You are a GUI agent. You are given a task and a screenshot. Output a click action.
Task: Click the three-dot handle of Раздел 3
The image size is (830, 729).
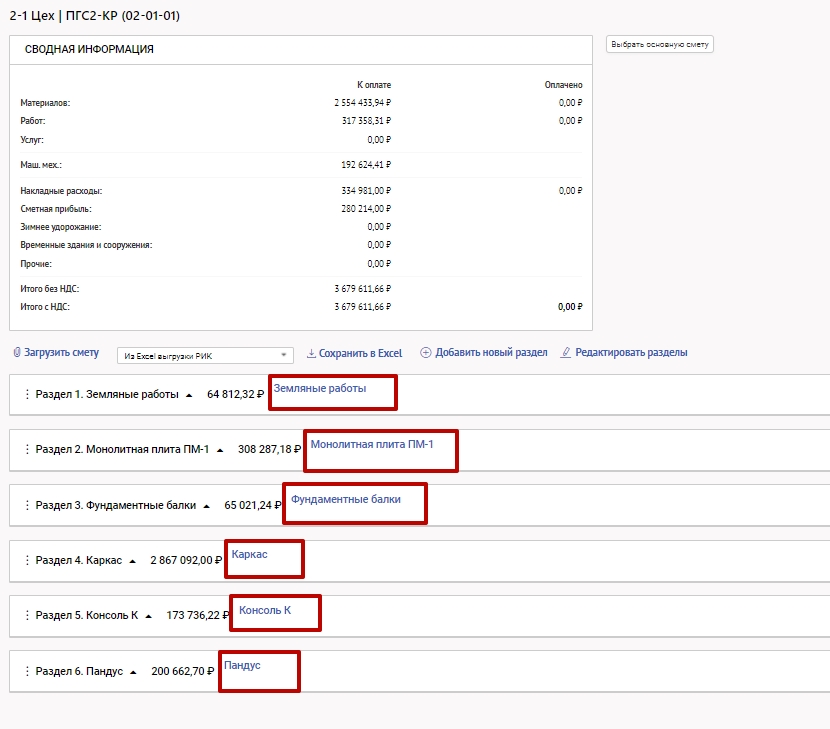[x=27, y=505]
